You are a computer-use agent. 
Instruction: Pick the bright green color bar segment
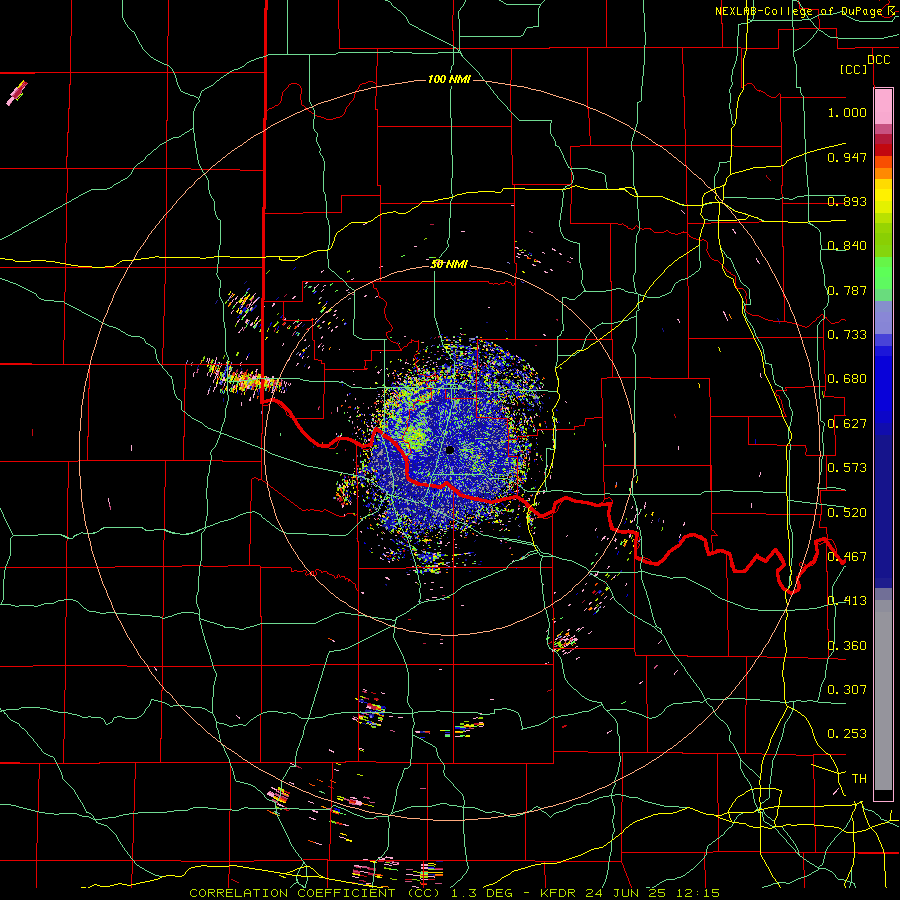pyautogui.click(x=883, y=273)
